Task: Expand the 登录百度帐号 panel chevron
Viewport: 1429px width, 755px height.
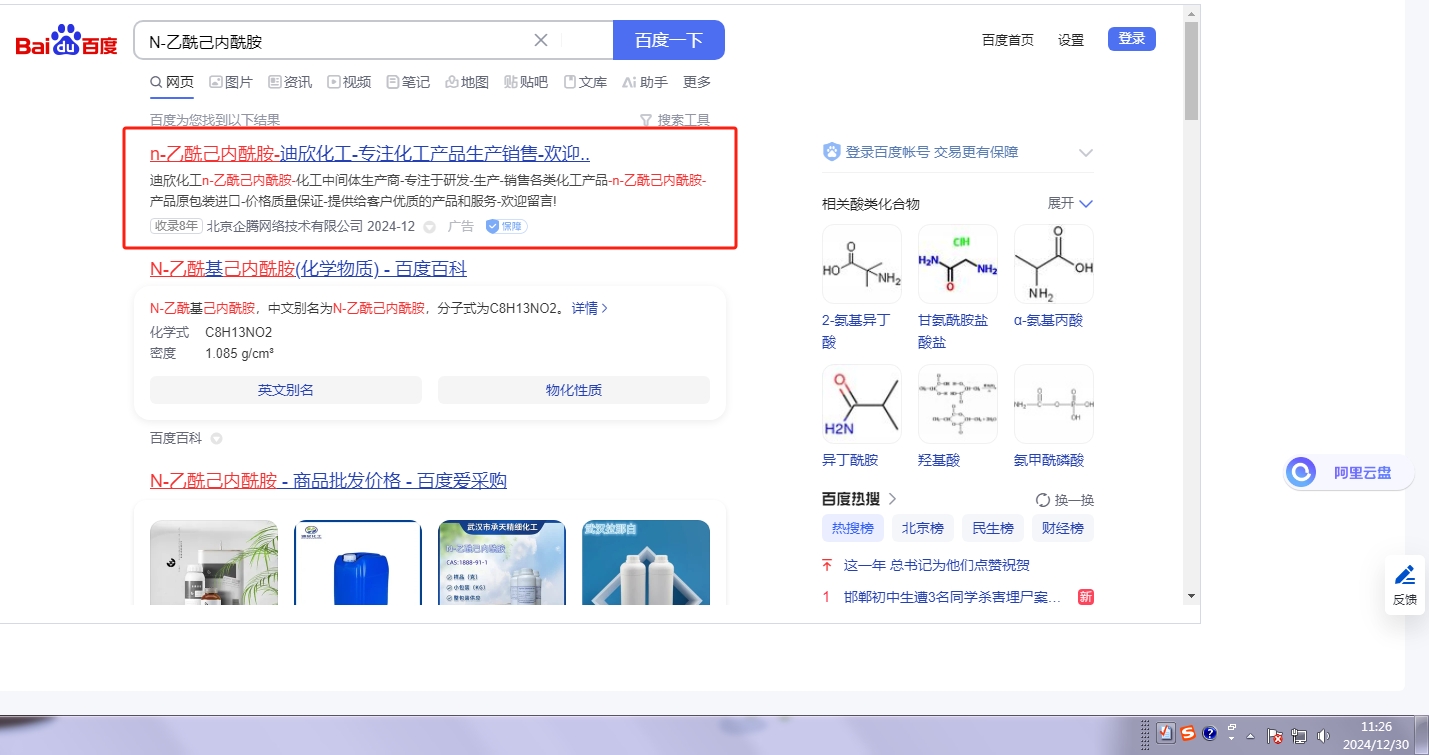Action: coord(1085,153)
